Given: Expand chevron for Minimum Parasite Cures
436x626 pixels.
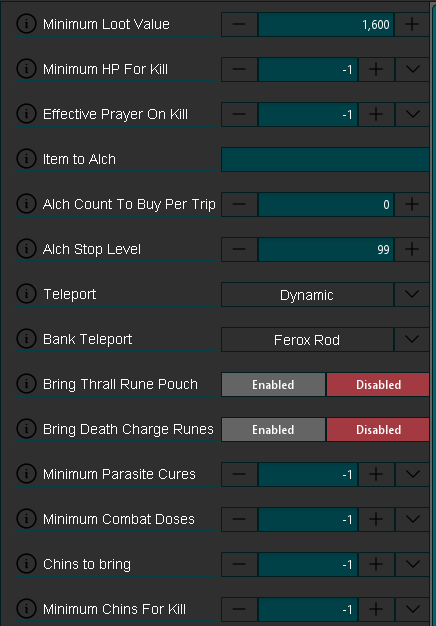Looking at the screenshot, I should [412, 474].
